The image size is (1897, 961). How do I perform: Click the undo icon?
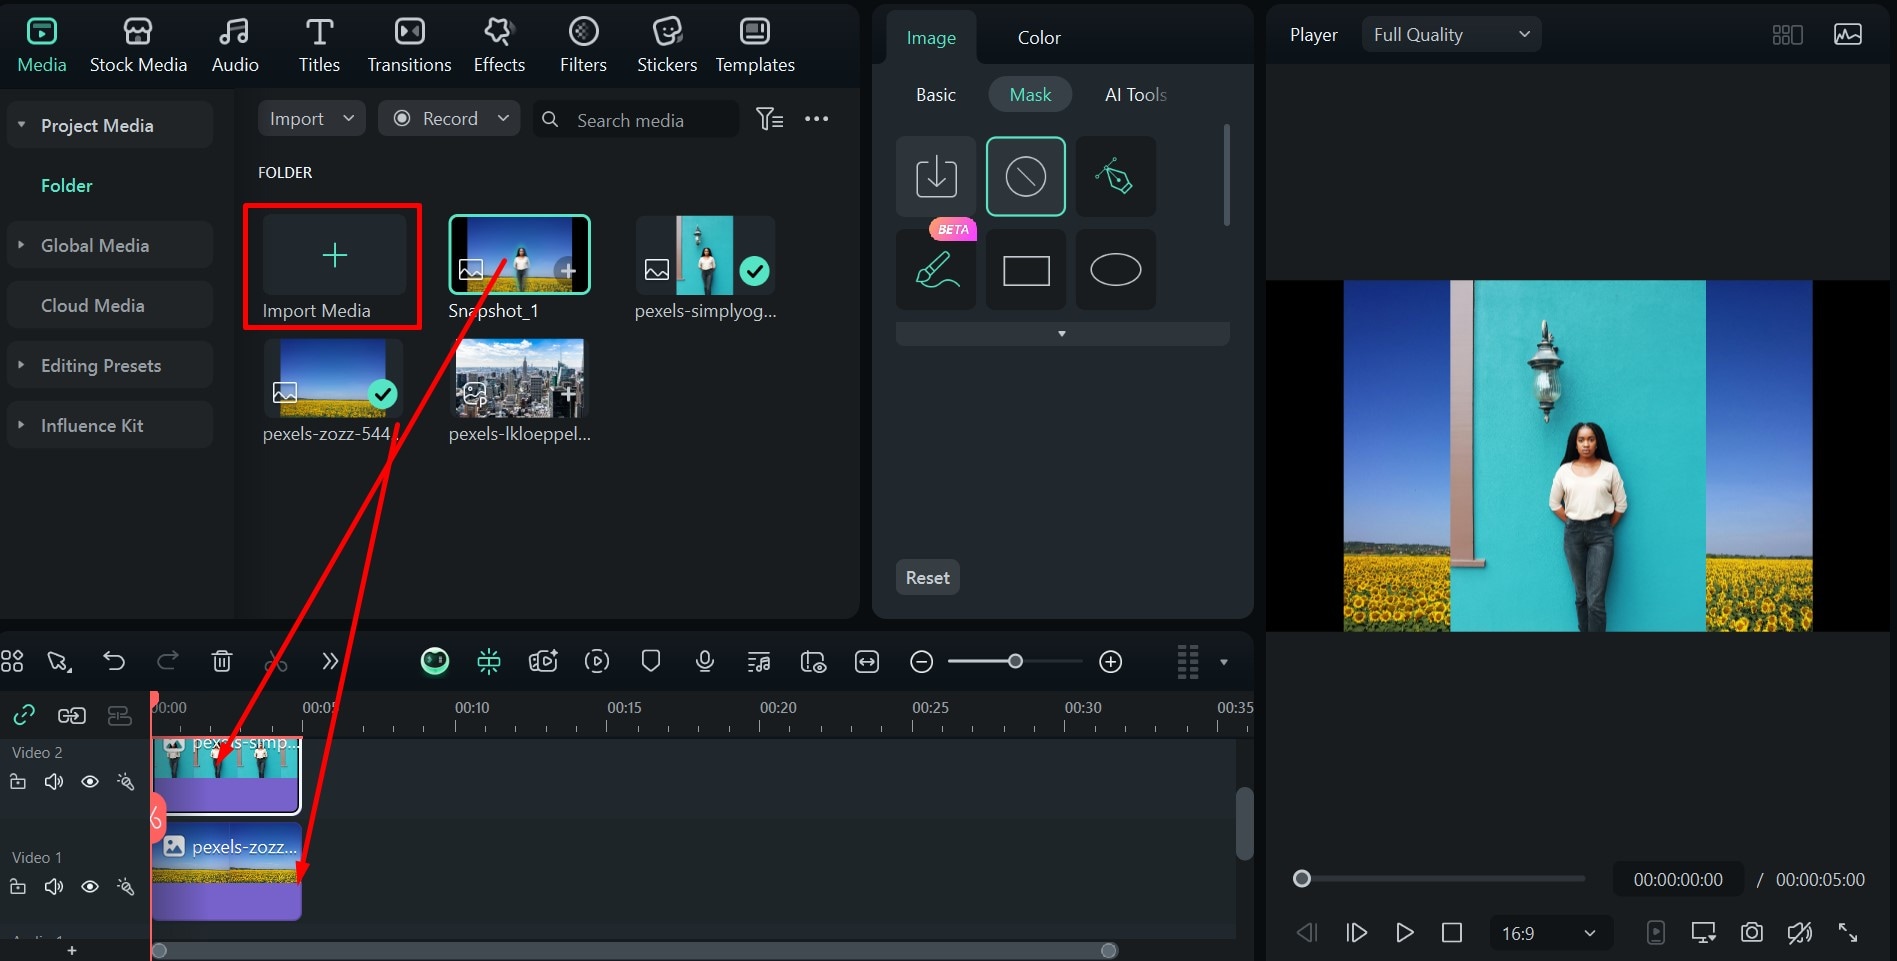tap(114, 661)
